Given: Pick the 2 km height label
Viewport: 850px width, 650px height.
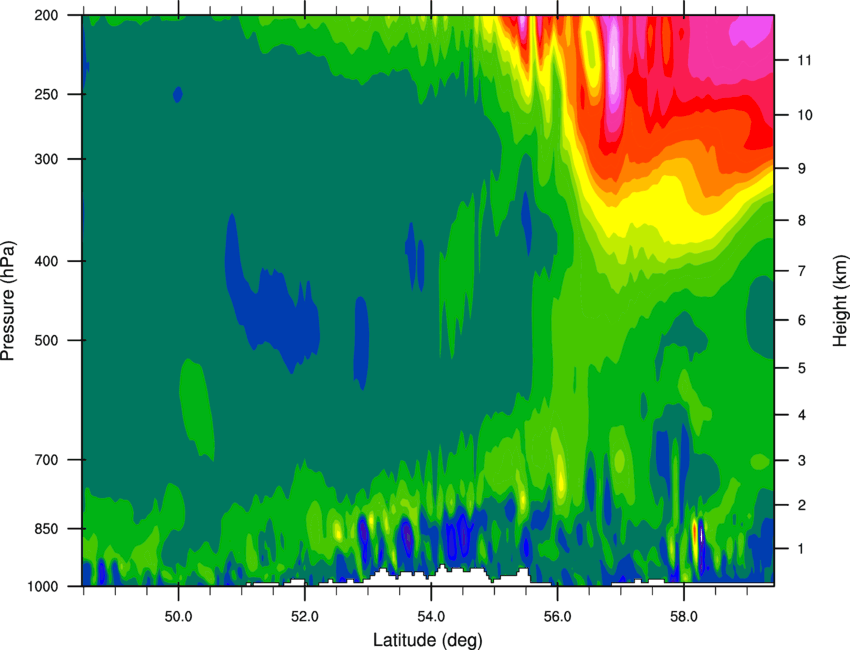Looking at the screenshot, I should tap(802, 505).
